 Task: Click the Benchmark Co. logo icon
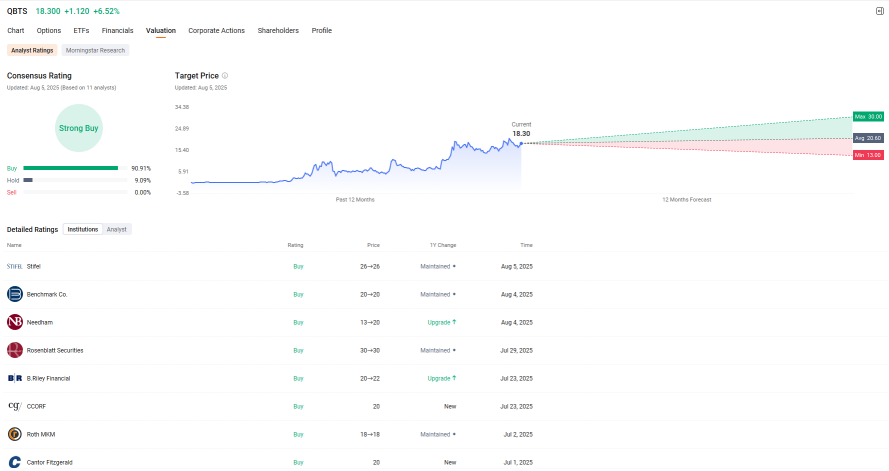point(15,294)
